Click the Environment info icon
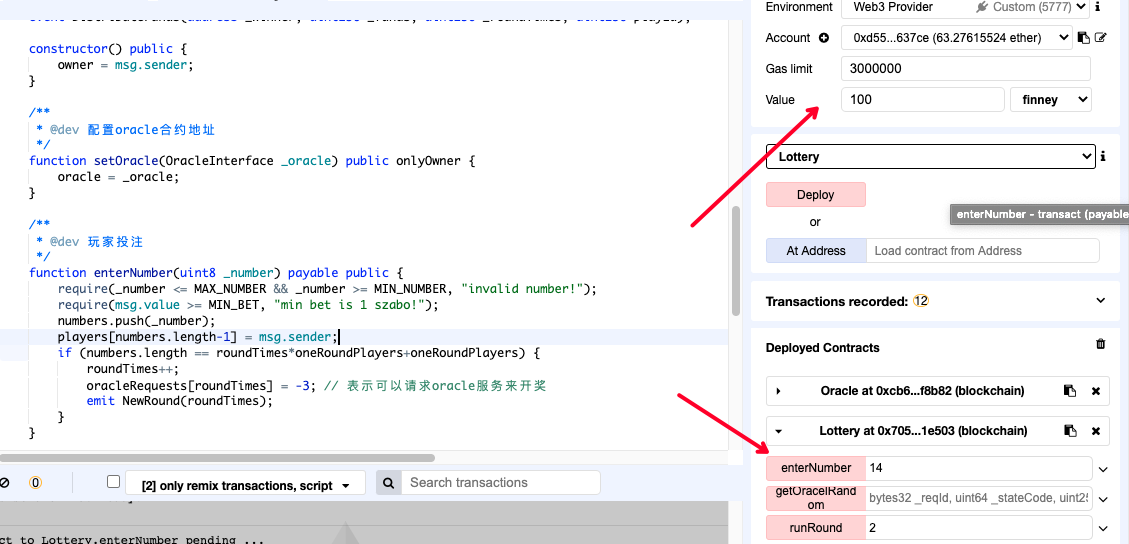Image resolution: width=1129 pixels, height=544 pixels. point(1097,6)
